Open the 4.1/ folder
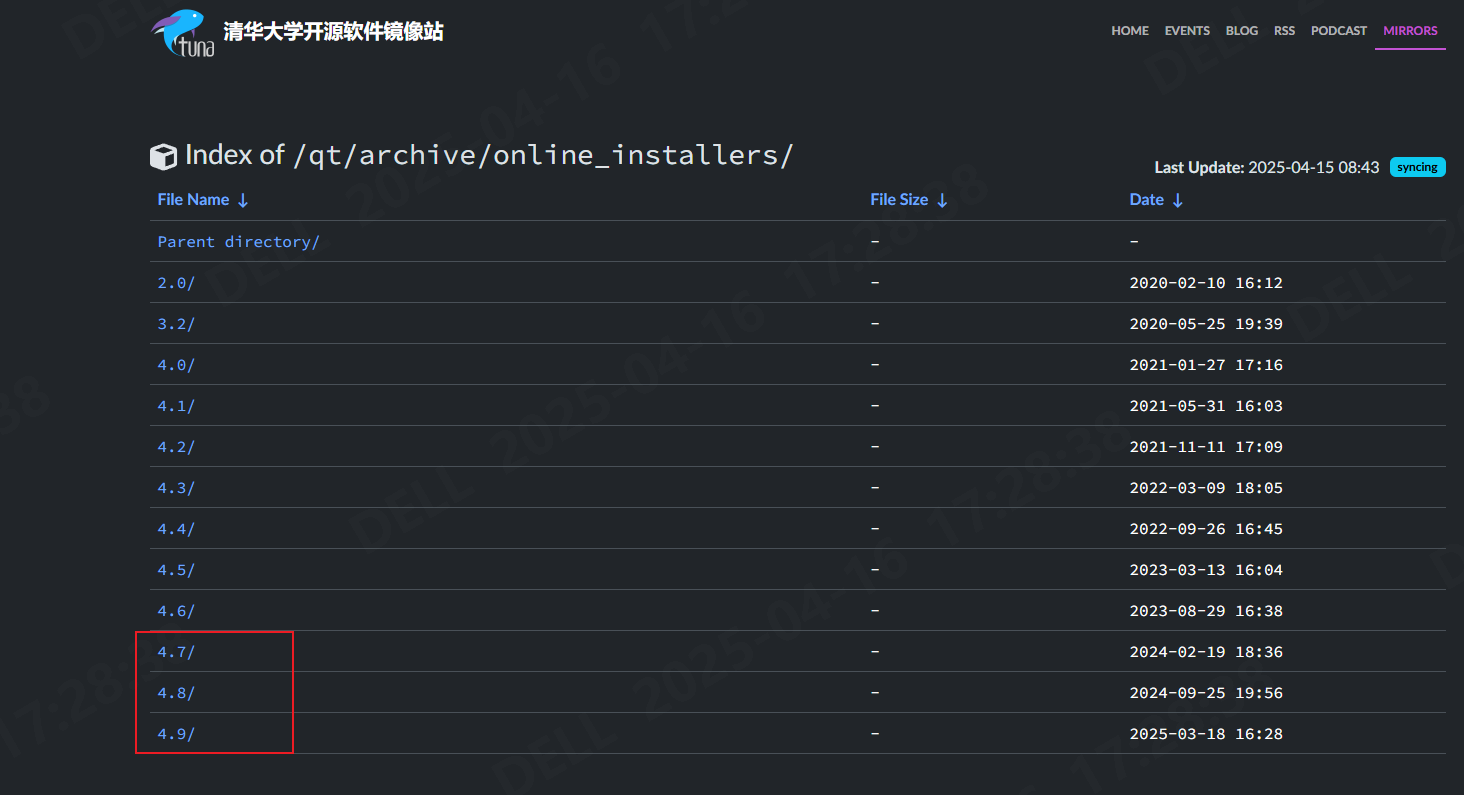 pyautogui.click(x=176, y=406)
